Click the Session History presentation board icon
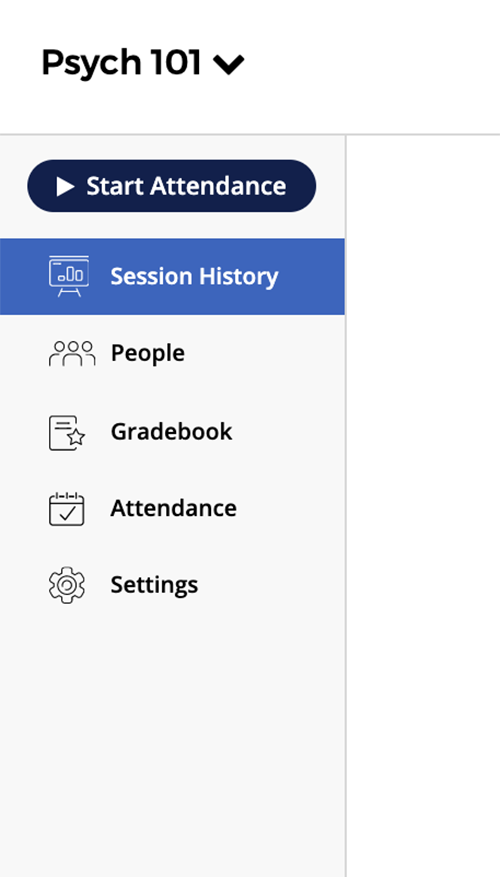Viewport: 500px width, 877px height. click(x=69, y=276)
